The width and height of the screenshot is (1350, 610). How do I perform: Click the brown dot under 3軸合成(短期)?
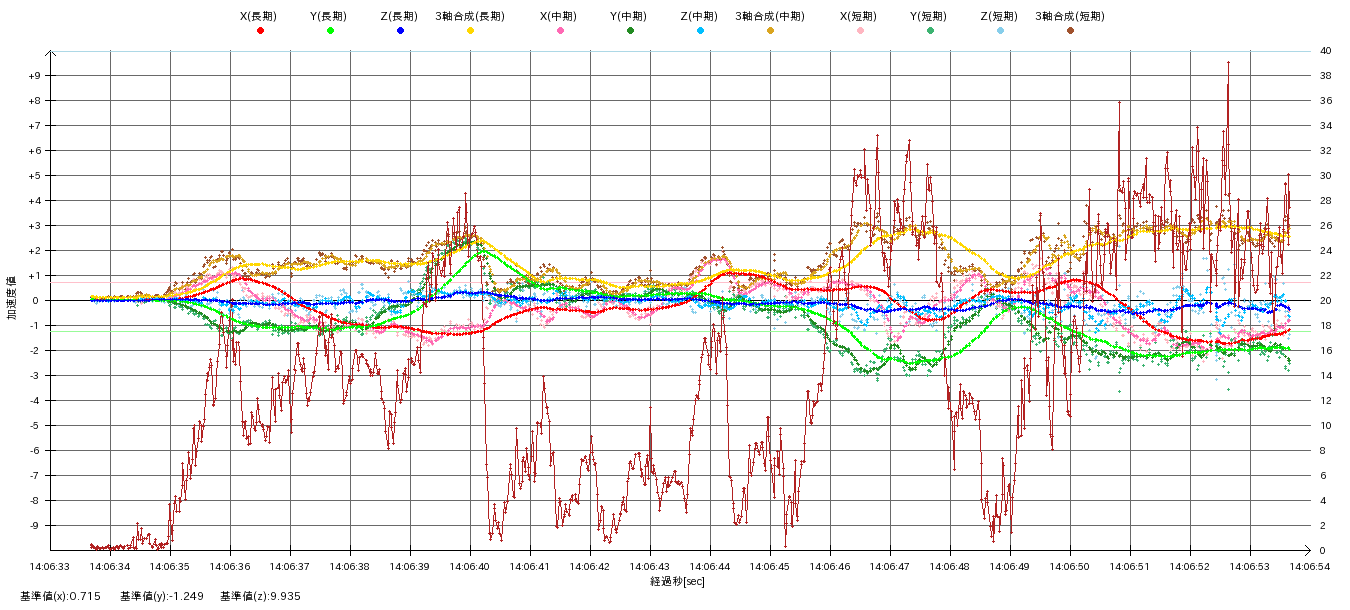tap(1070, 31)
